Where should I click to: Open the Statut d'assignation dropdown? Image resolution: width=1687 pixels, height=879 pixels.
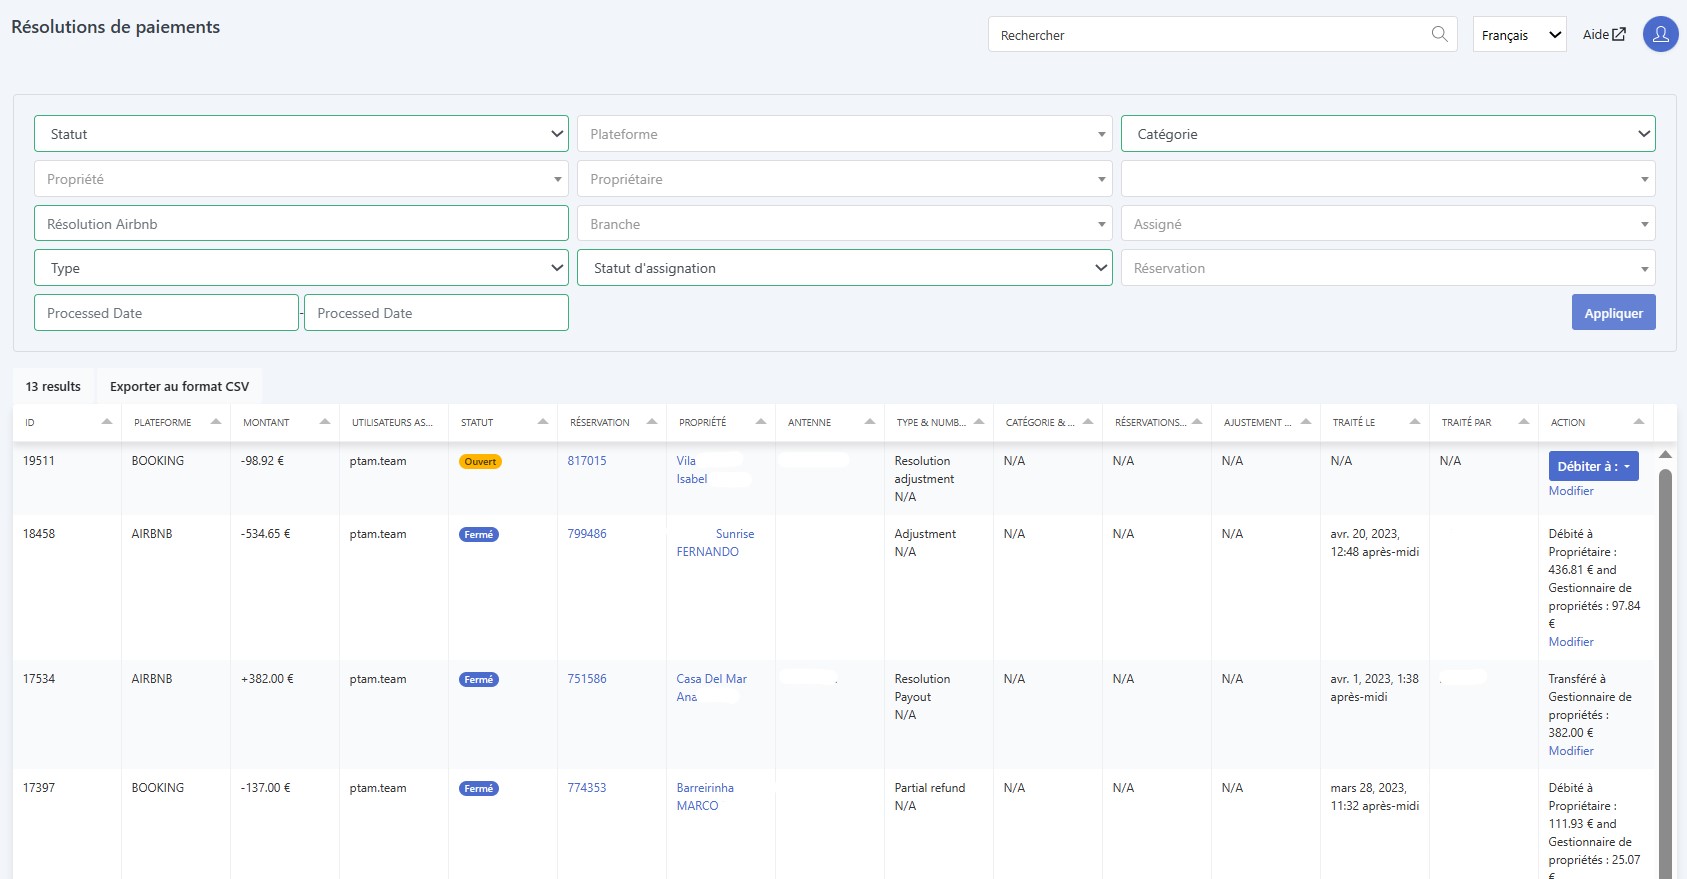(x=845, y=268)
